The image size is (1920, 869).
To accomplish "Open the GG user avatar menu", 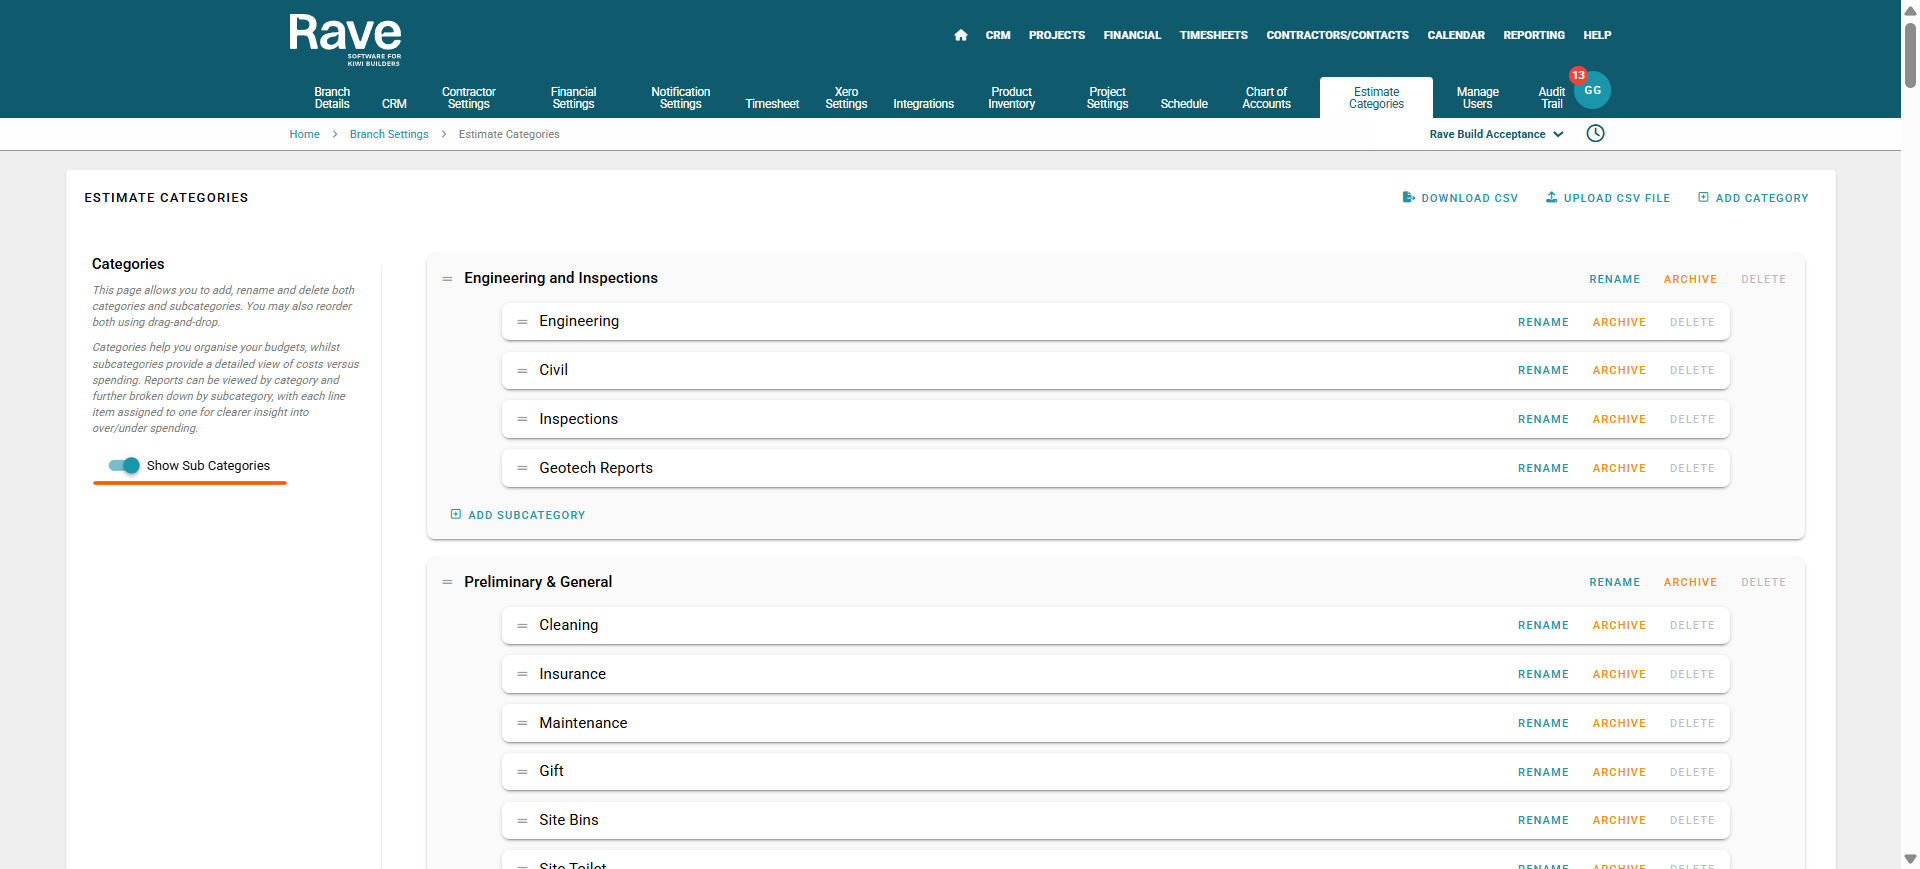I will click(1592, 91).
